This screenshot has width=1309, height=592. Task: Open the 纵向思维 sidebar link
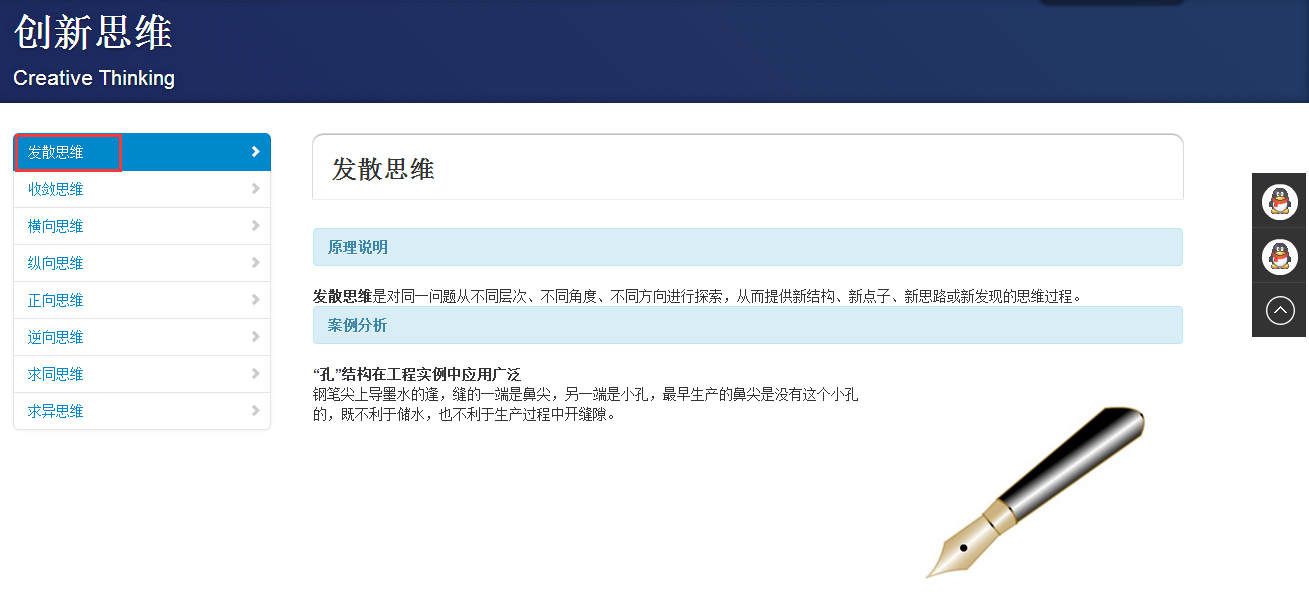[x=56, y=263]
